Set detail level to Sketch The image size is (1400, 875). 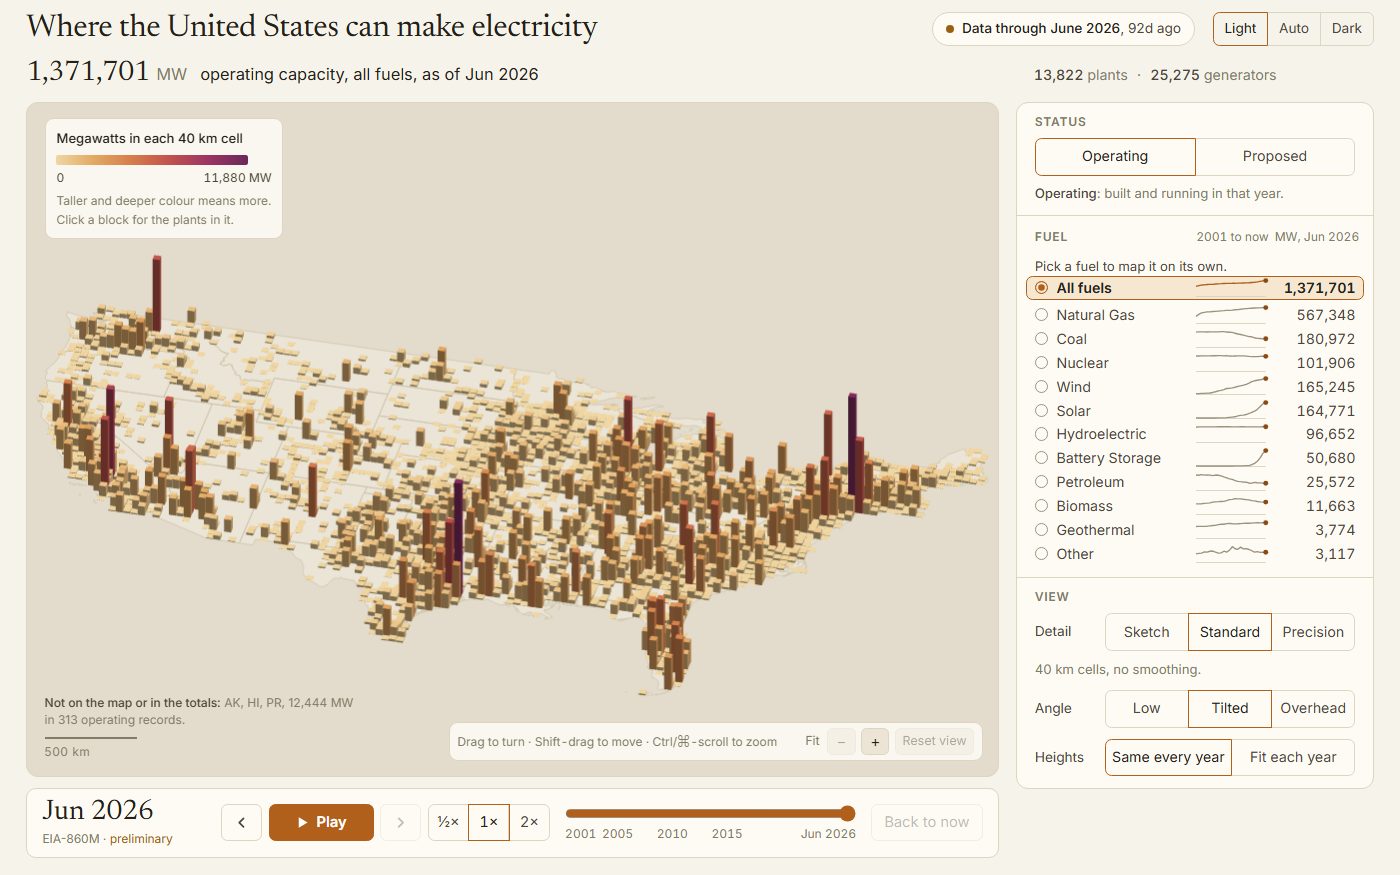coord(1146,632)
